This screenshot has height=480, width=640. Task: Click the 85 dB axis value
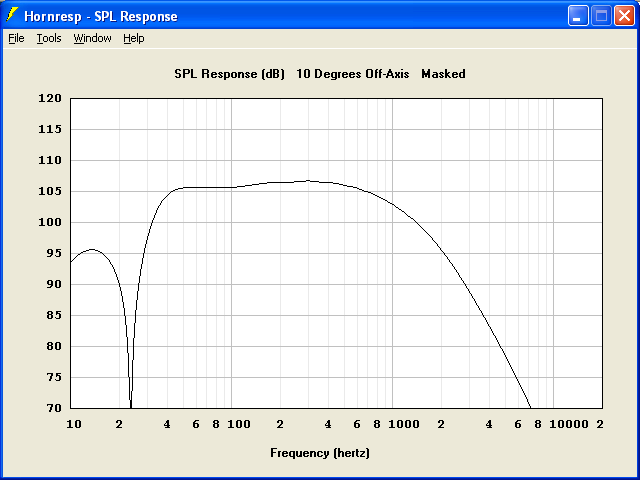click(x=53, y=316)
